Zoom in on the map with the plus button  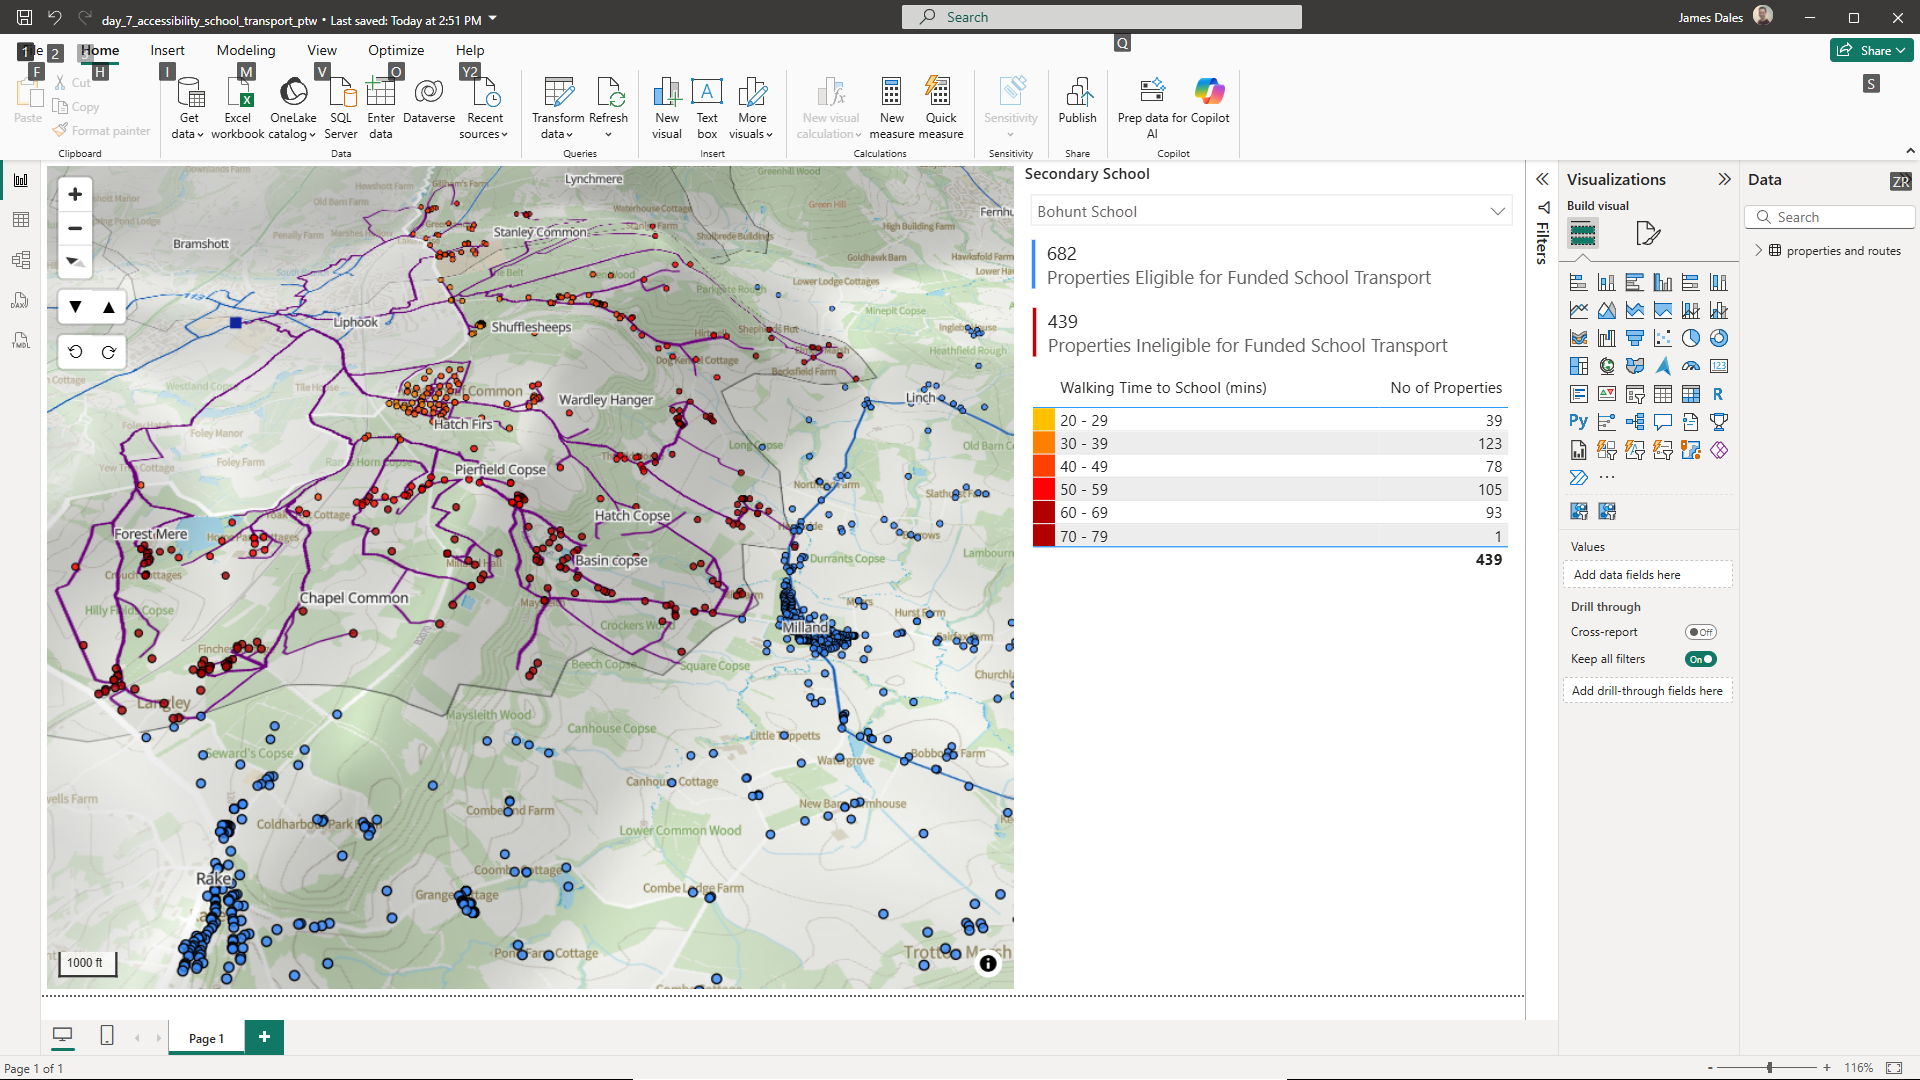pyautogui.click(x=75, y=194)
